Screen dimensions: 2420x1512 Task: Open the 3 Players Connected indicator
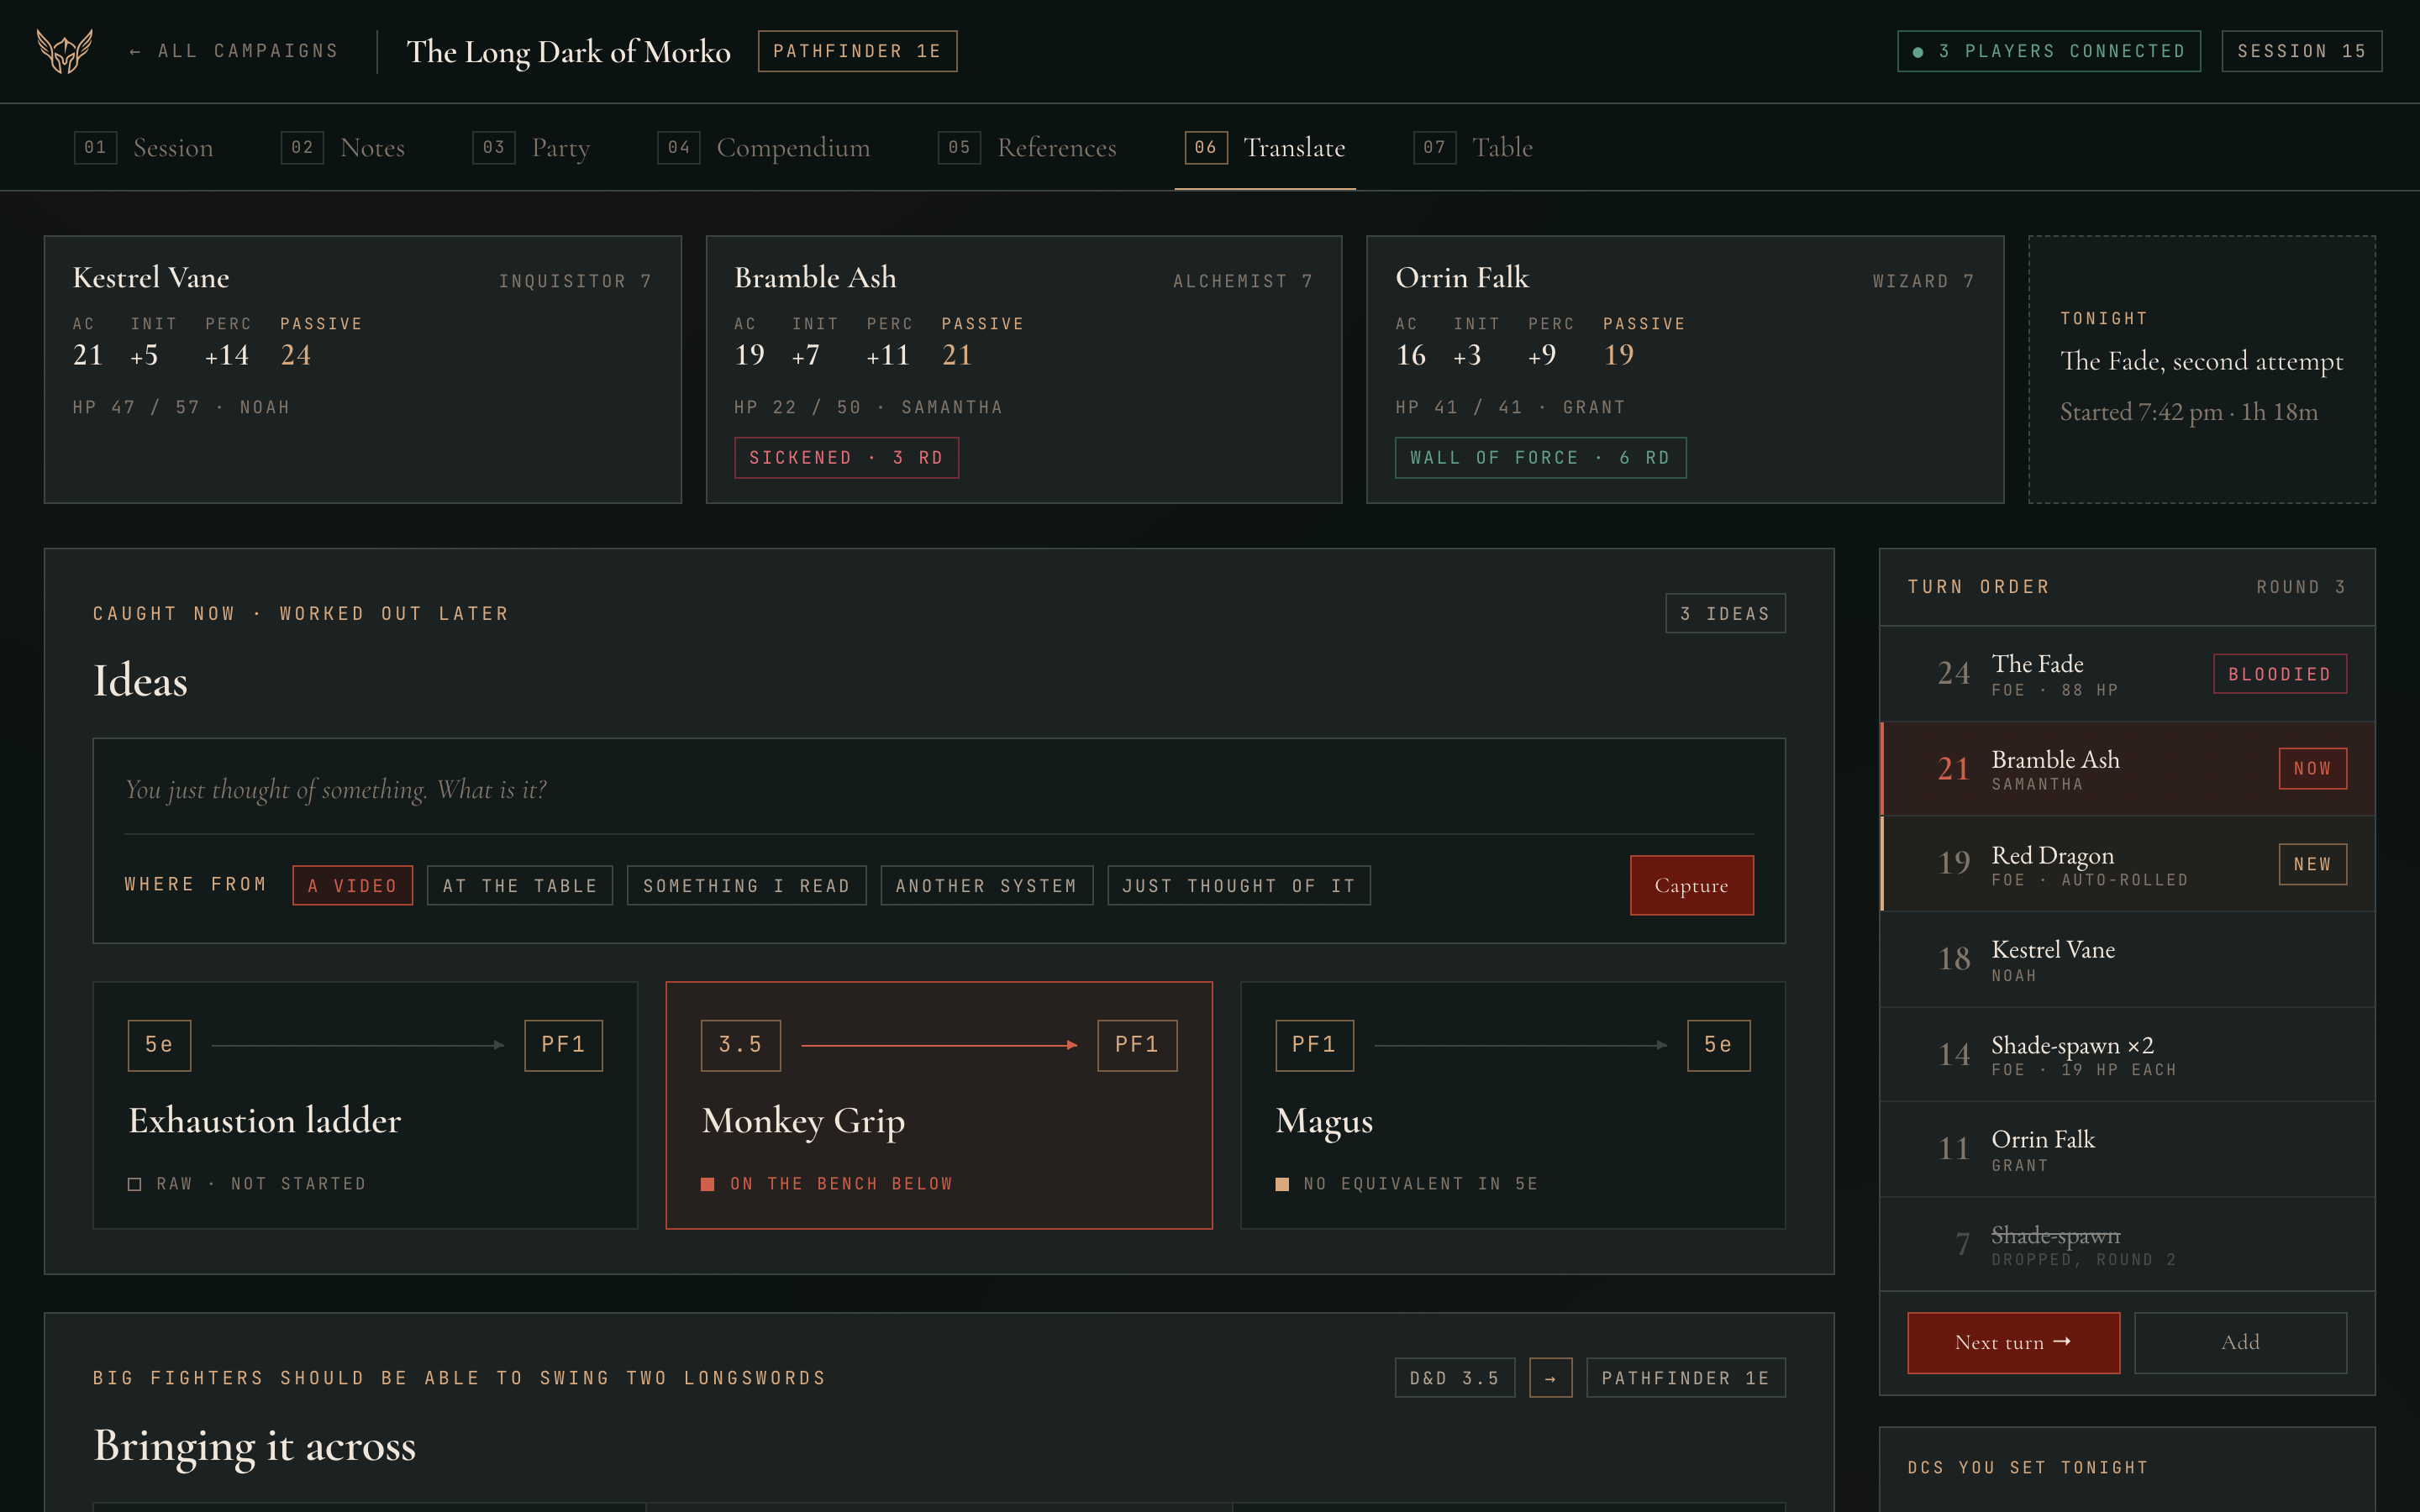(x=2048, y=51)
